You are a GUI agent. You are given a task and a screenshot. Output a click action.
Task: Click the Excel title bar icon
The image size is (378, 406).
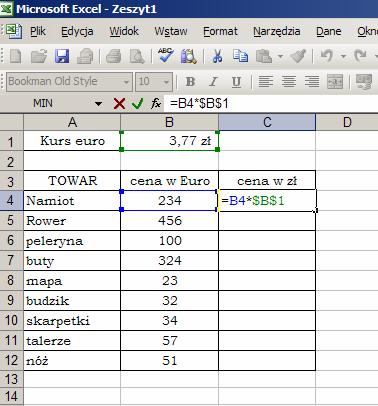6,8
